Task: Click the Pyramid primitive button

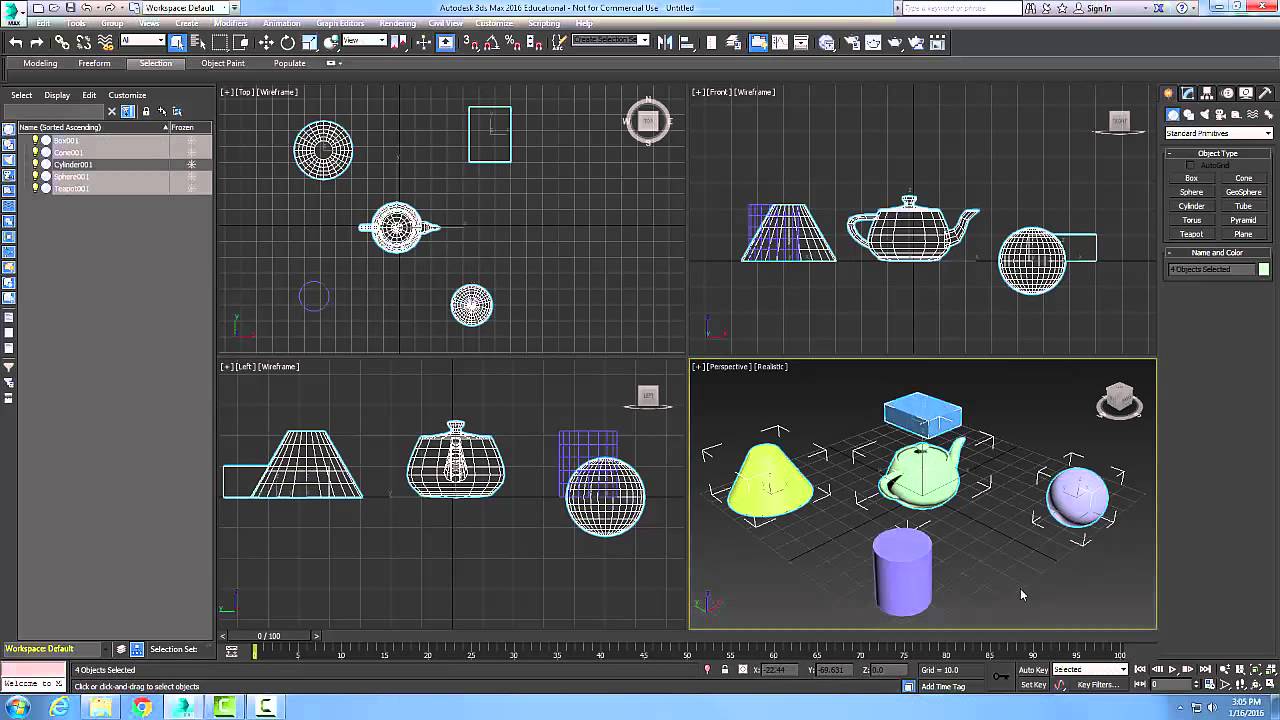Action: point(1243,220)
